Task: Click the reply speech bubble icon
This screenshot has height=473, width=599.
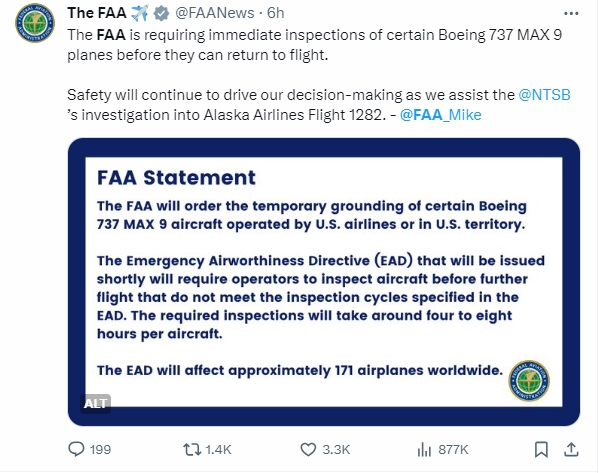Action: coord(76,449)
